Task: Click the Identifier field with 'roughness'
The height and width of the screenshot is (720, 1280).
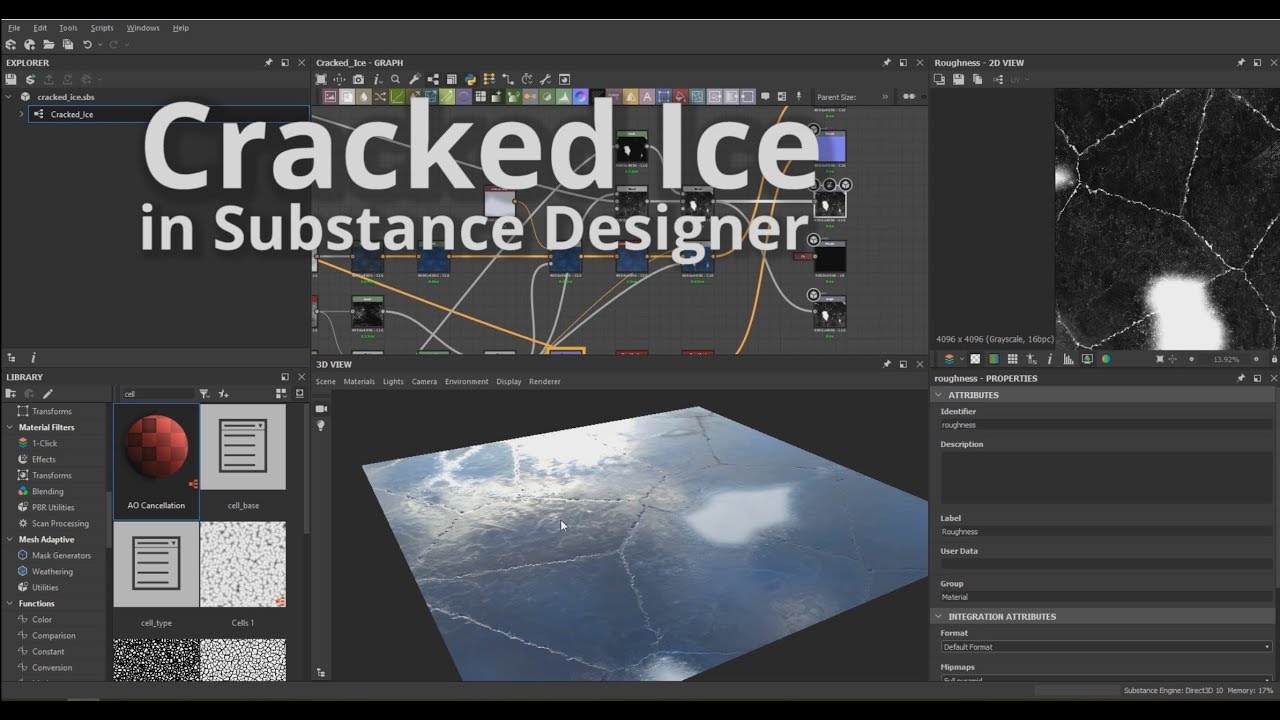Action: (x=1106, y=425)
